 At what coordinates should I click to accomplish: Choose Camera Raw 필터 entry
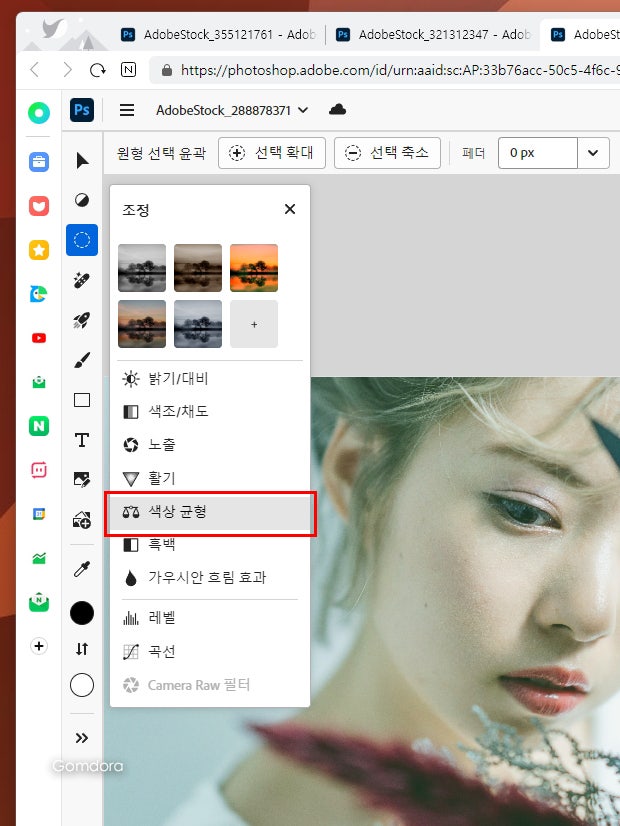[x=210, y=685]
